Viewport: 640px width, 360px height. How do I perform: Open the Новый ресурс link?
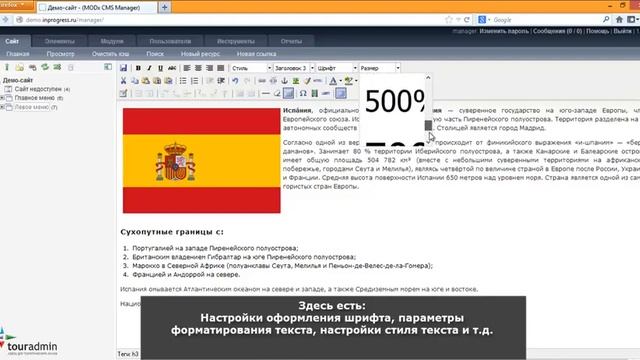pos(200,54)
